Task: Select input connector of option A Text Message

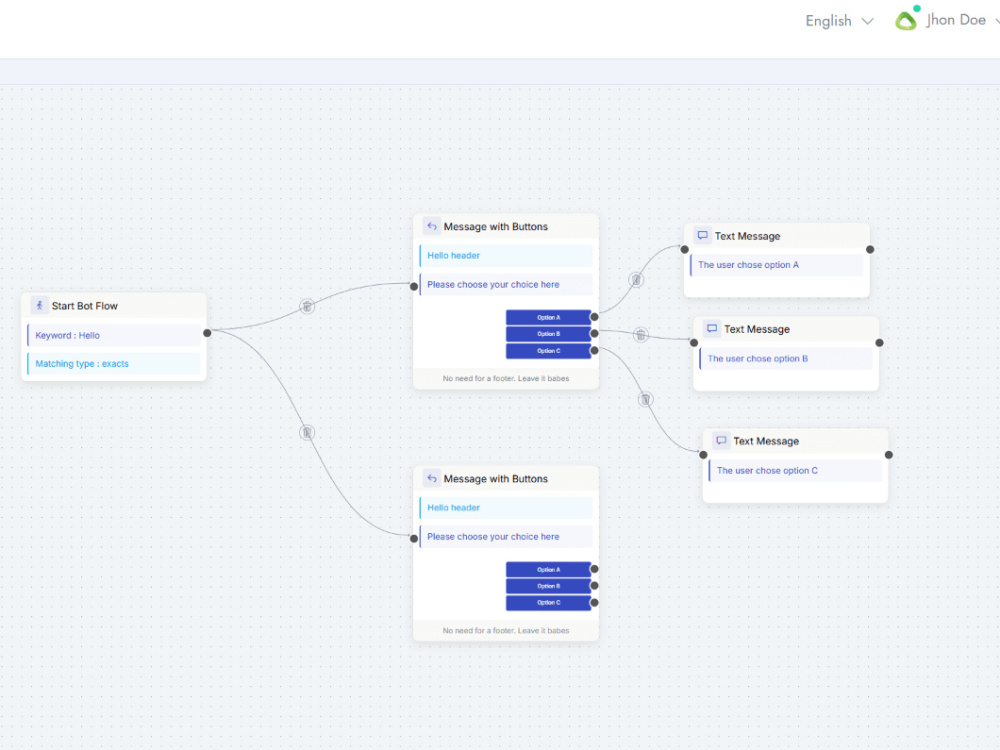Action: [684, 249]
